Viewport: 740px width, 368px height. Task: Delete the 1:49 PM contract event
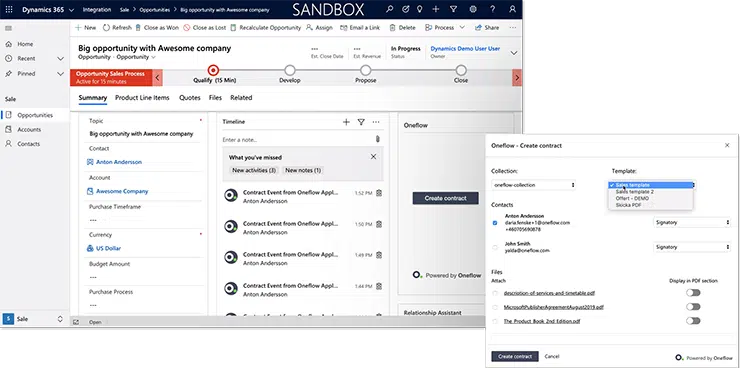pyautogui.click(x=378, y=255)
